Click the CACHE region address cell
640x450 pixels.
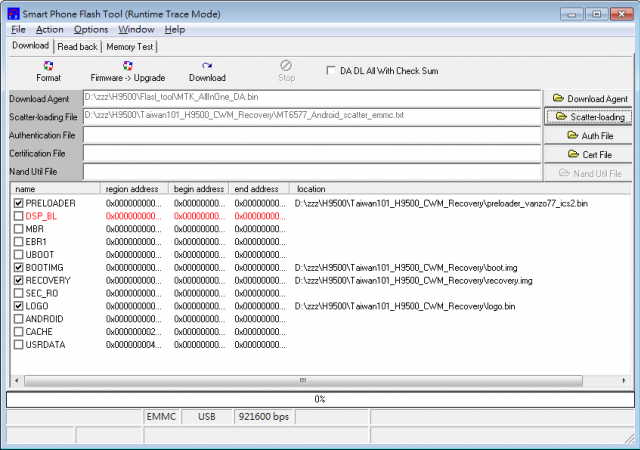click(133, 332)
